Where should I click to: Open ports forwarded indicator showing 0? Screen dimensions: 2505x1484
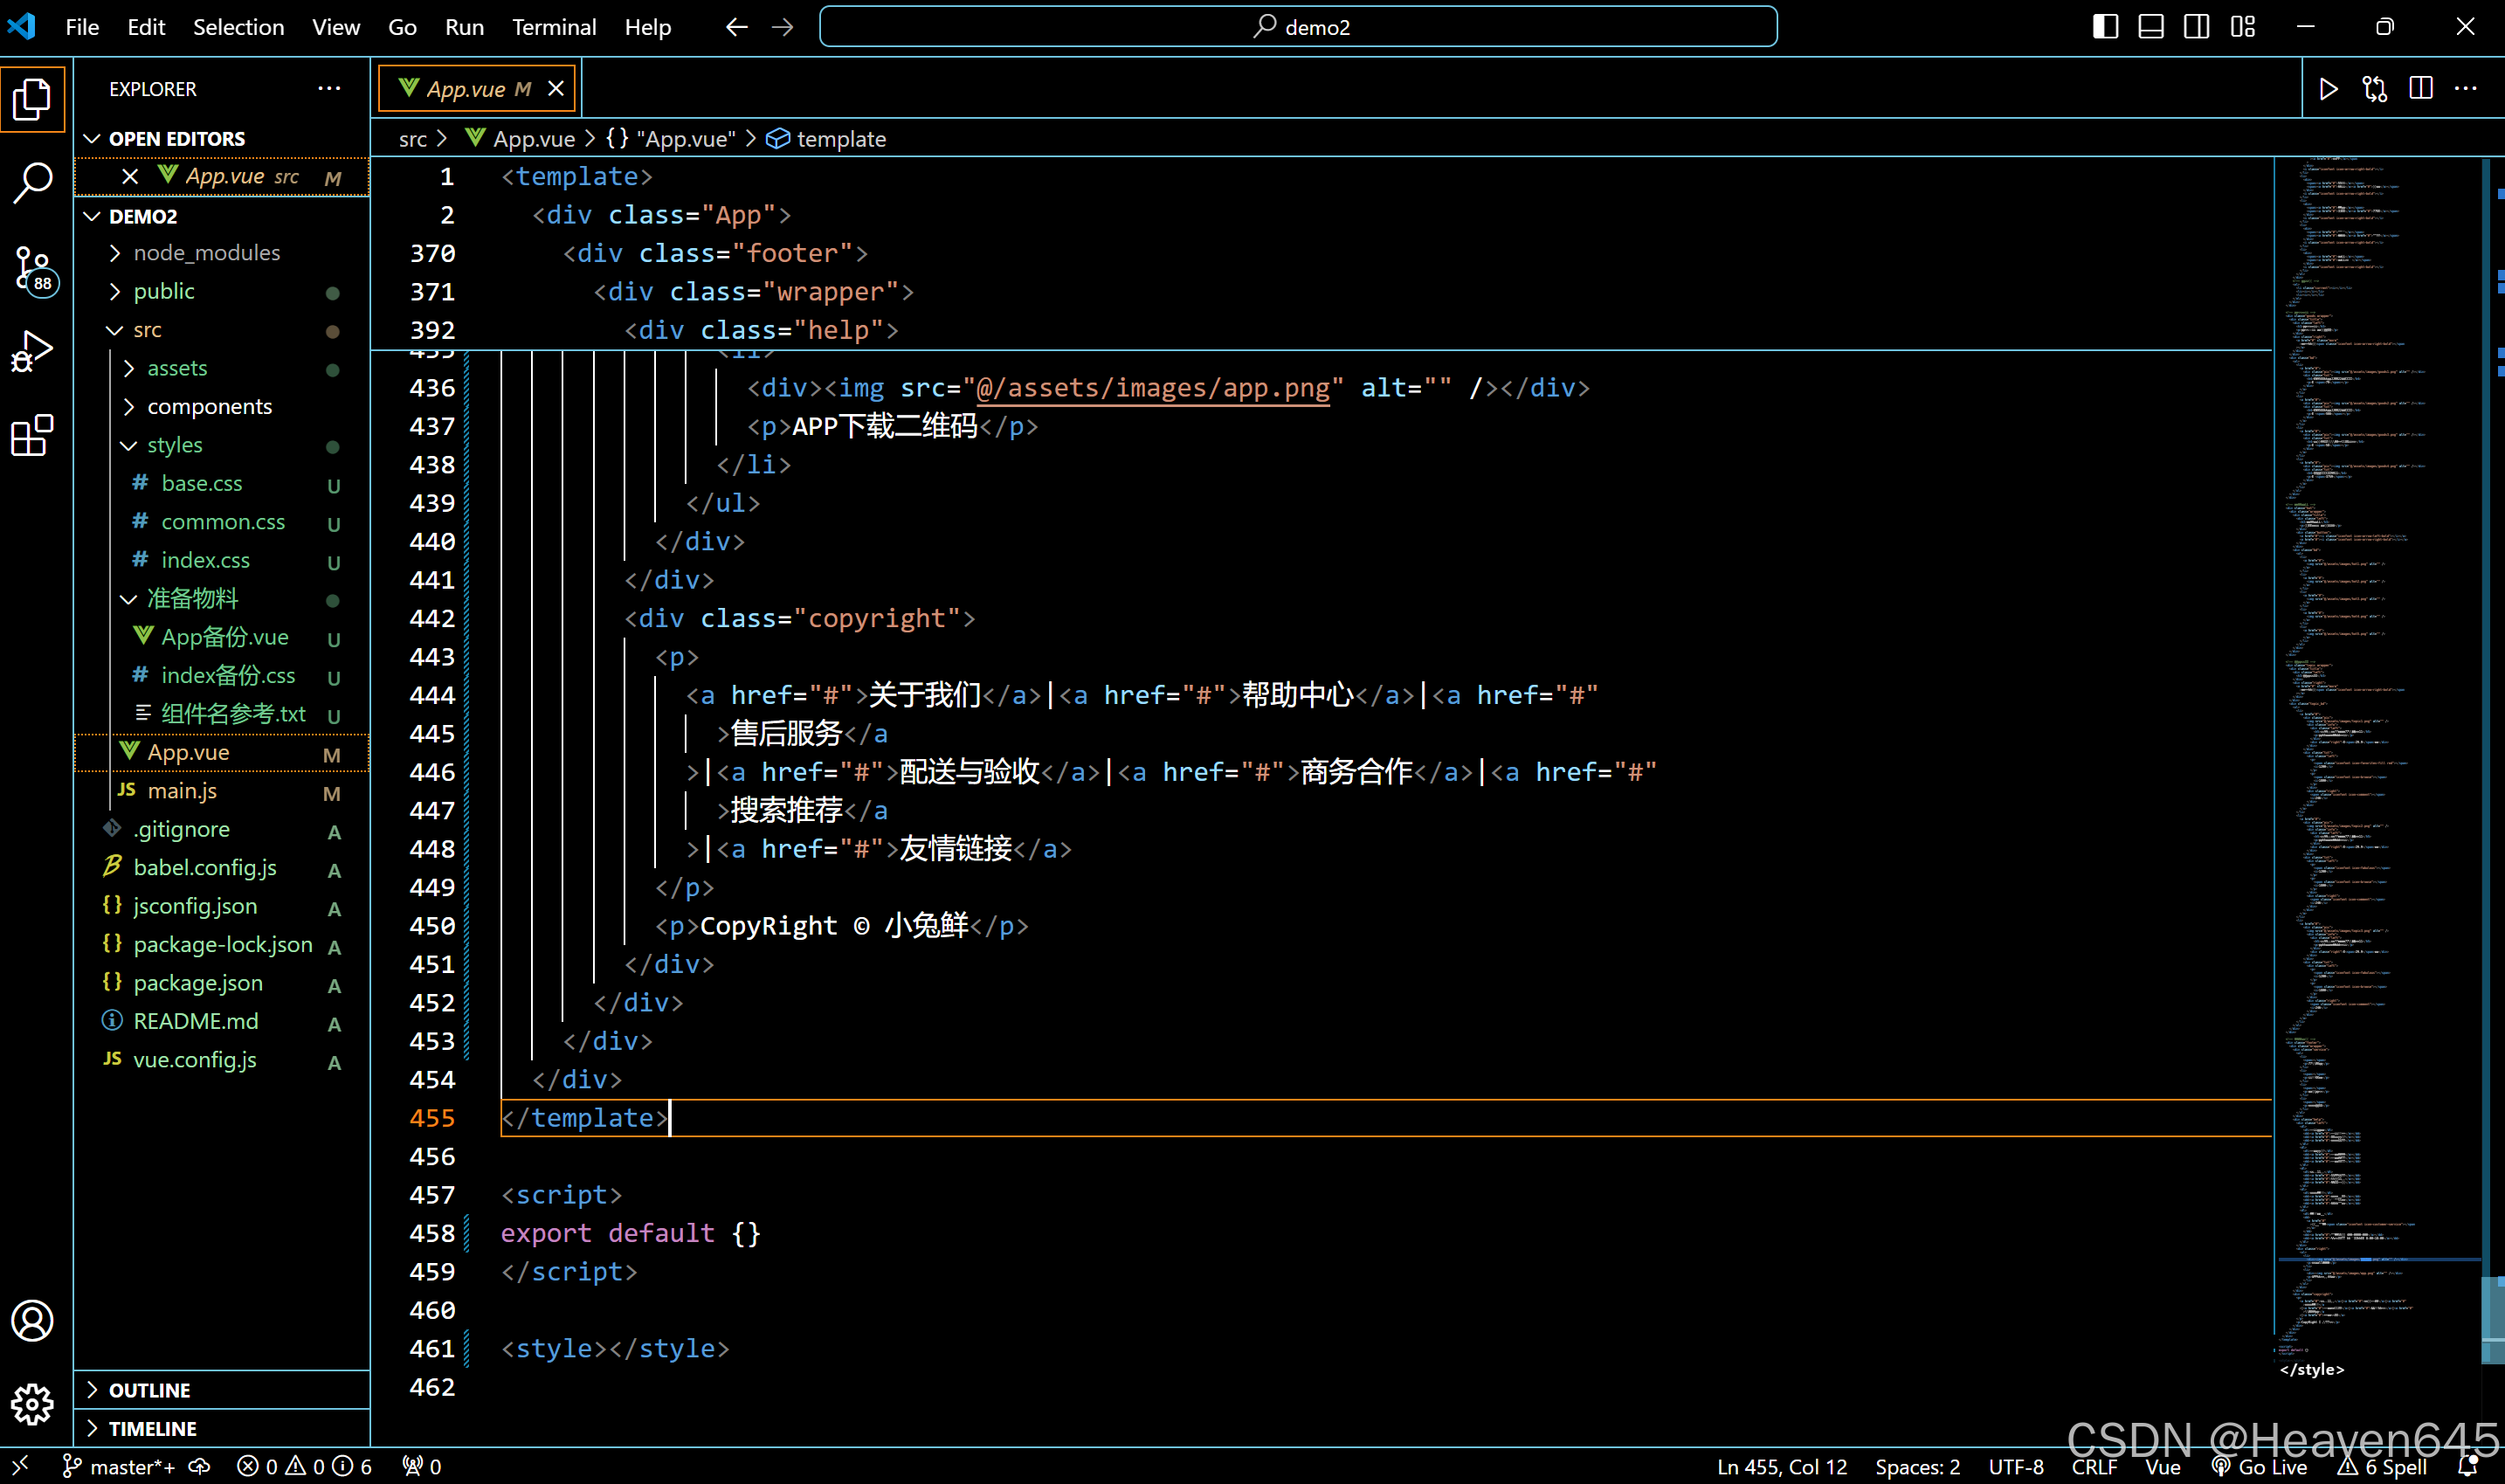(421, 1466)
